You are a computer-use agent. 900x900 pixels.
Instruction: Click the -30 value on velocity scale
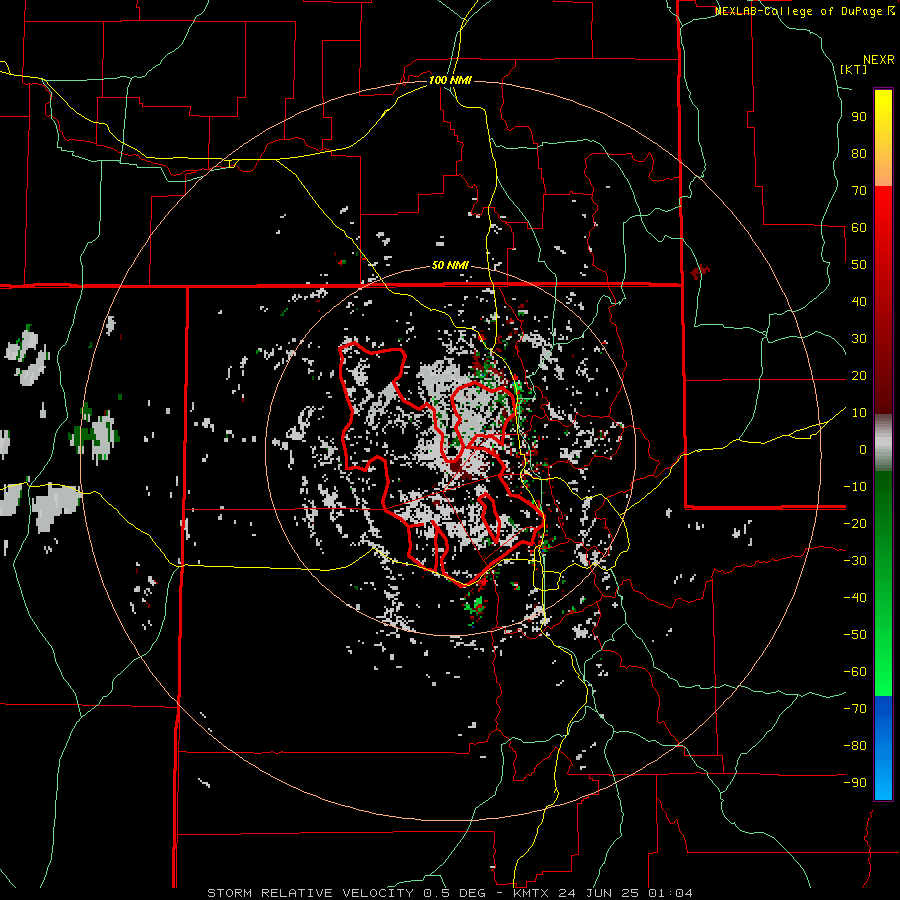coord(855,561)
